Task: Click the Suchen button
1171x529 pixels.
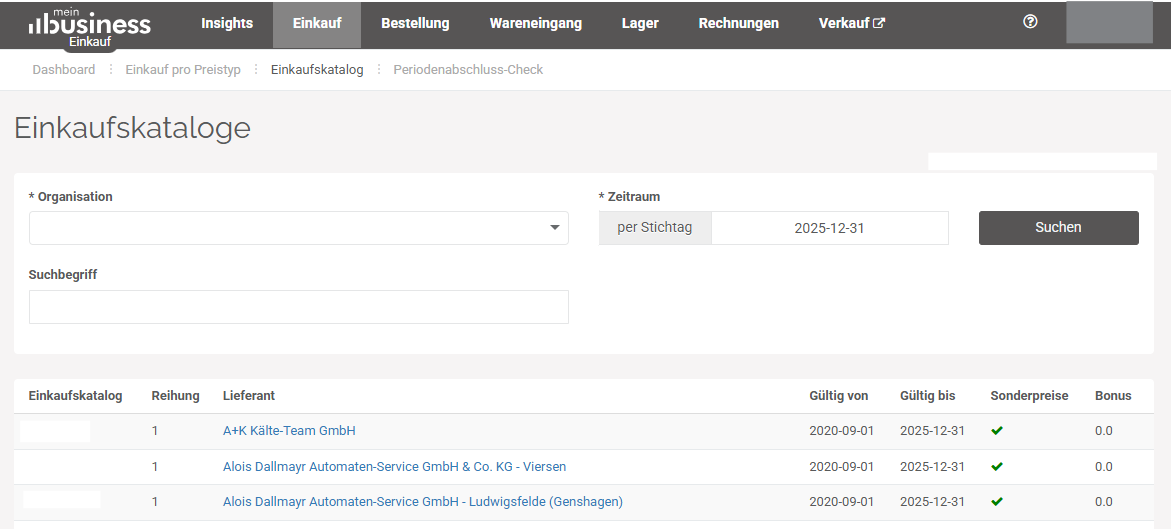Action: click(1058, 228)
